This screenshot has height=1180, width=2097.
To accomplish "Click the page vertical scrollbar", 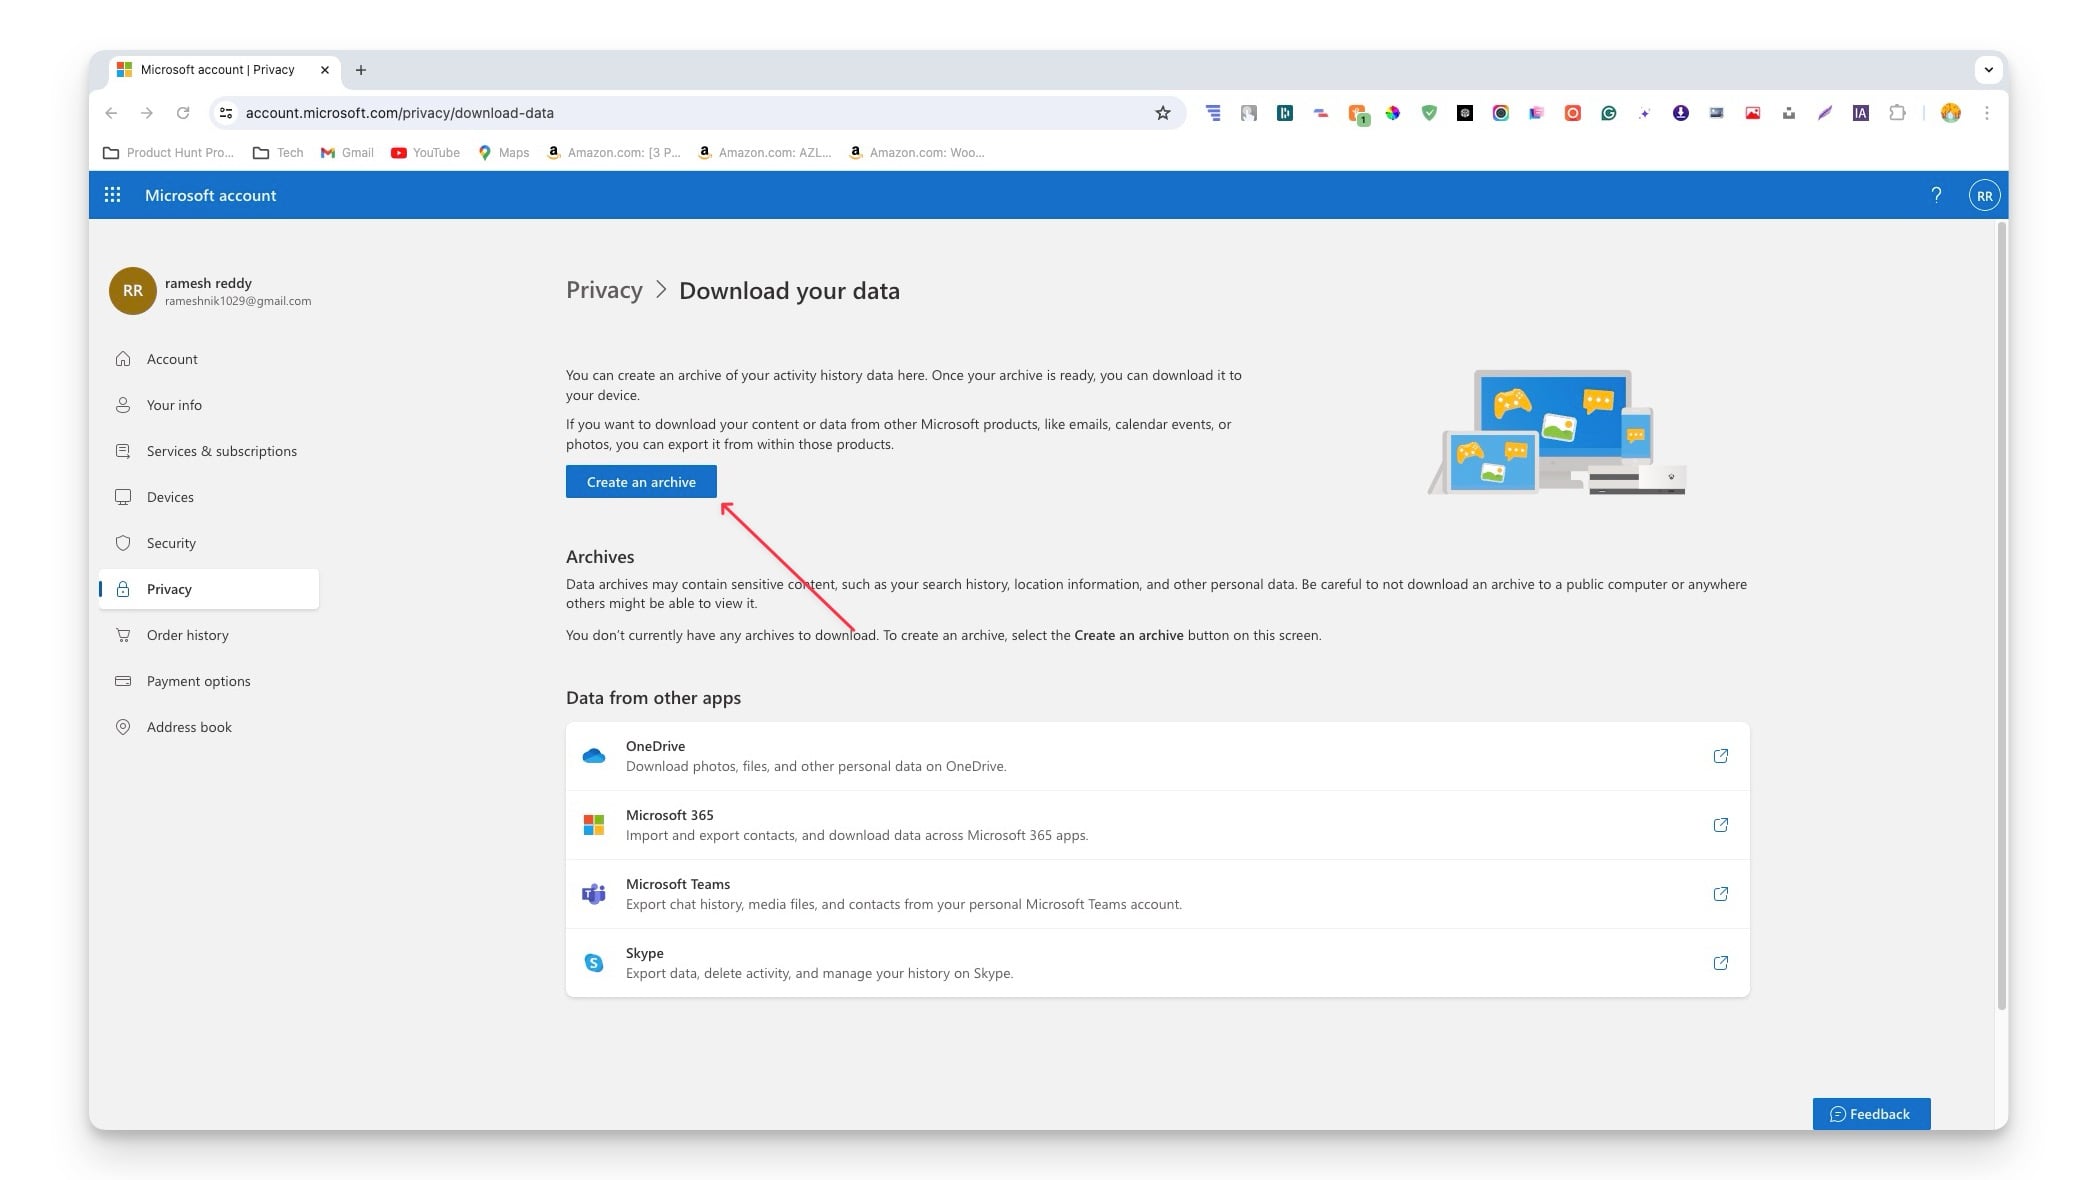I will point(2001,615).
